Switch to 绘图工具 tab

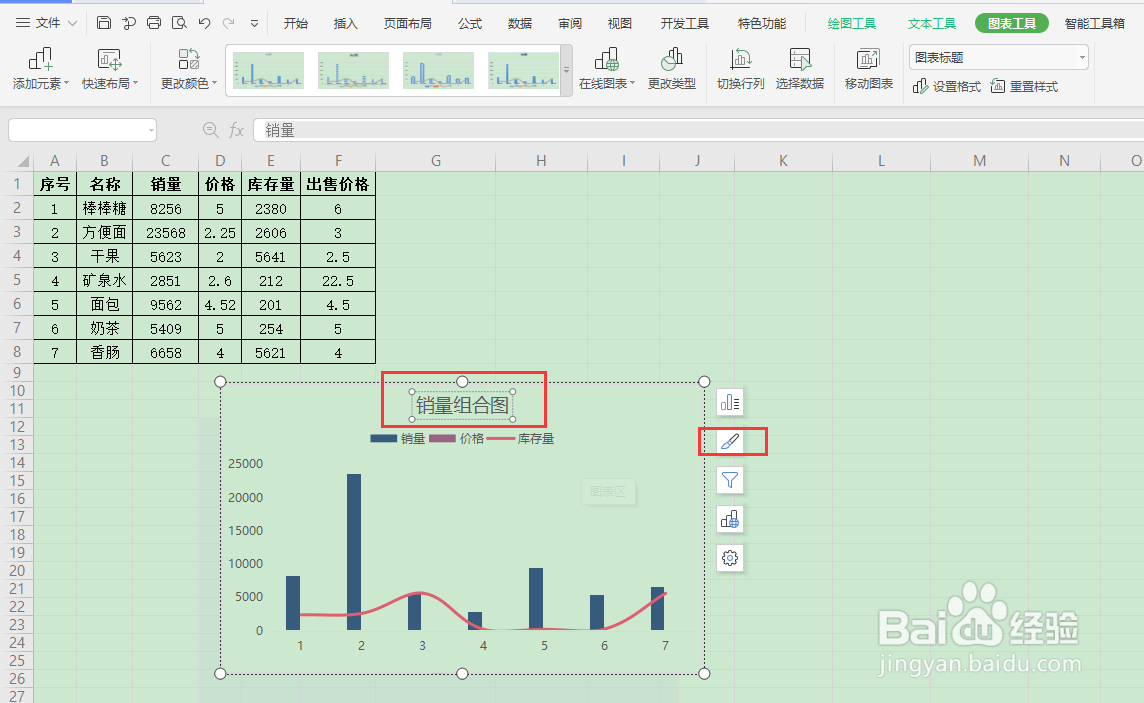pos(851,24)
